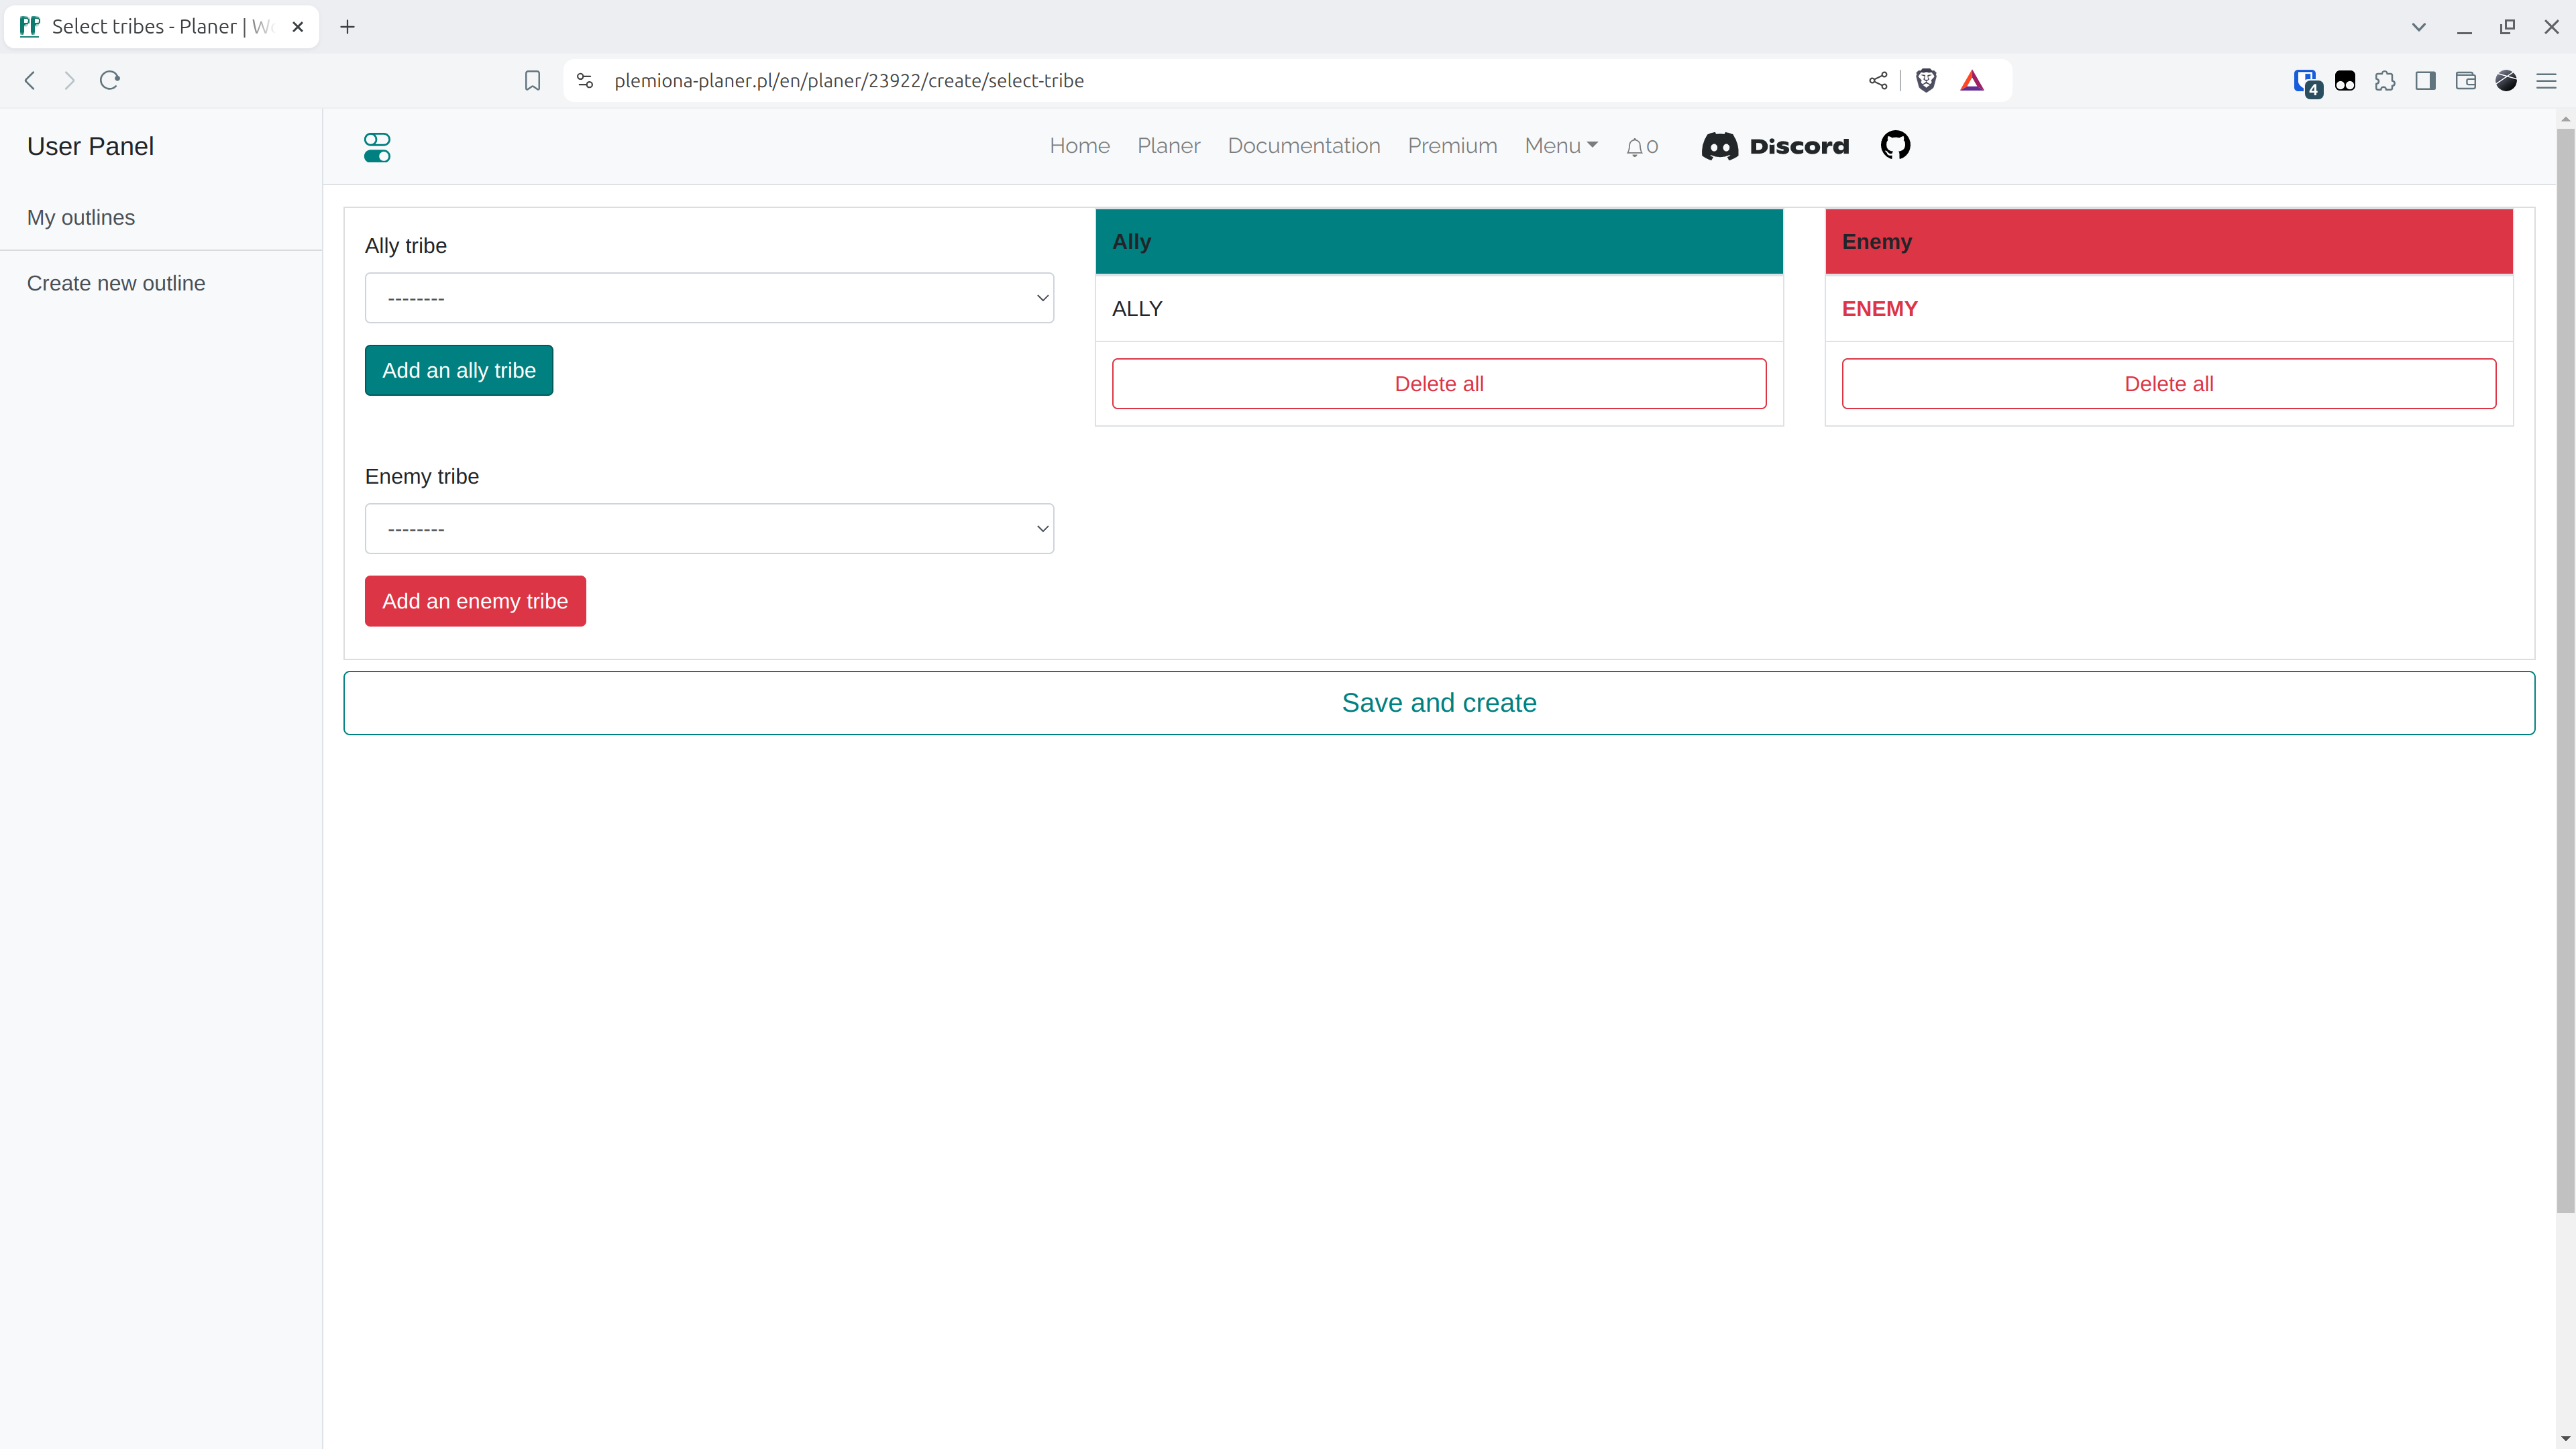
Task: Click the notifications bell icon
Action: [x=1634, y=147]
